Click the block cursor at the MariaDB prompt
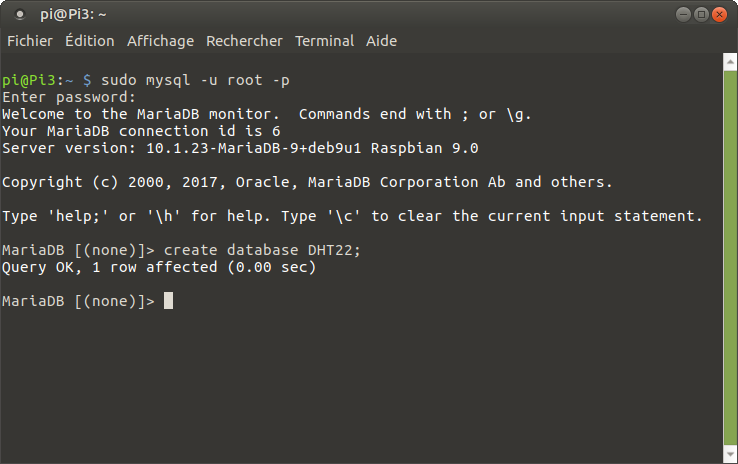 [168, 301]
